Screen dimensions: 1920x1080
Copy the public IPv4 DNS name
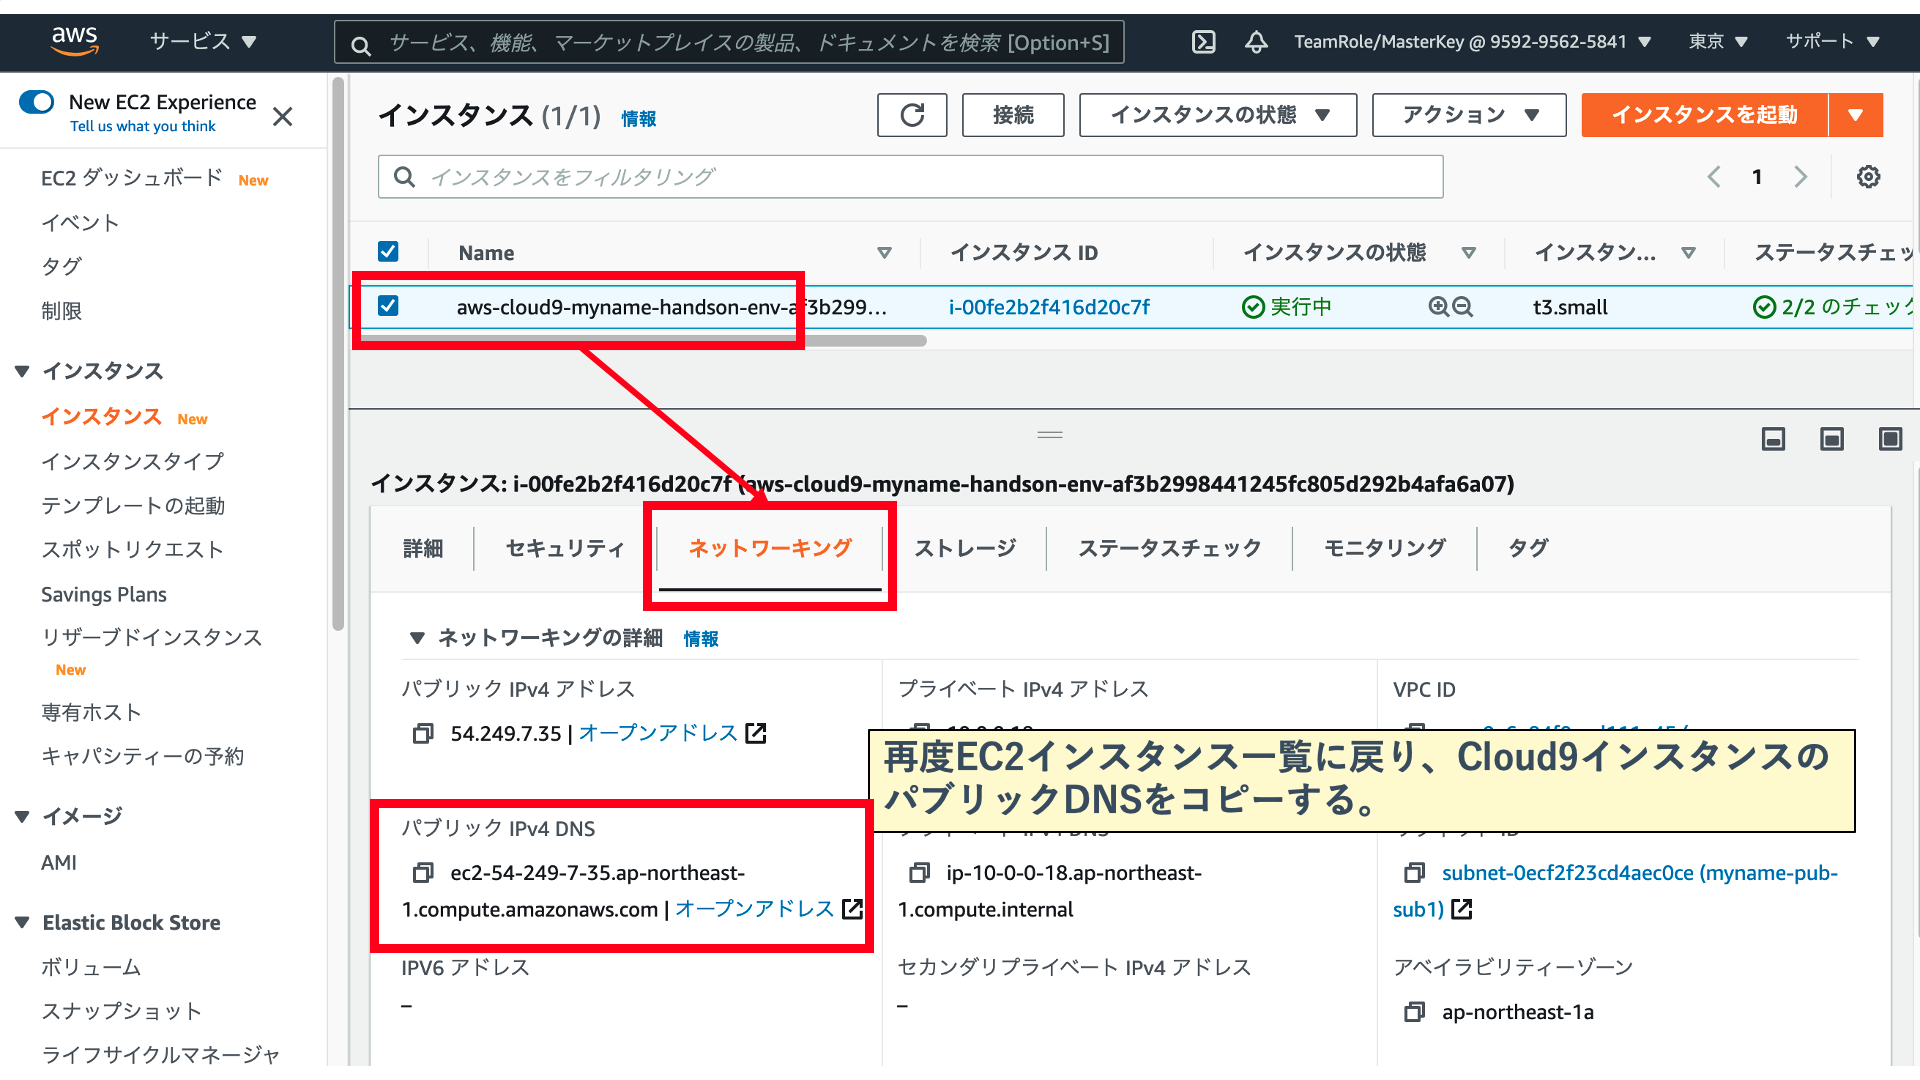coord(423,873)
